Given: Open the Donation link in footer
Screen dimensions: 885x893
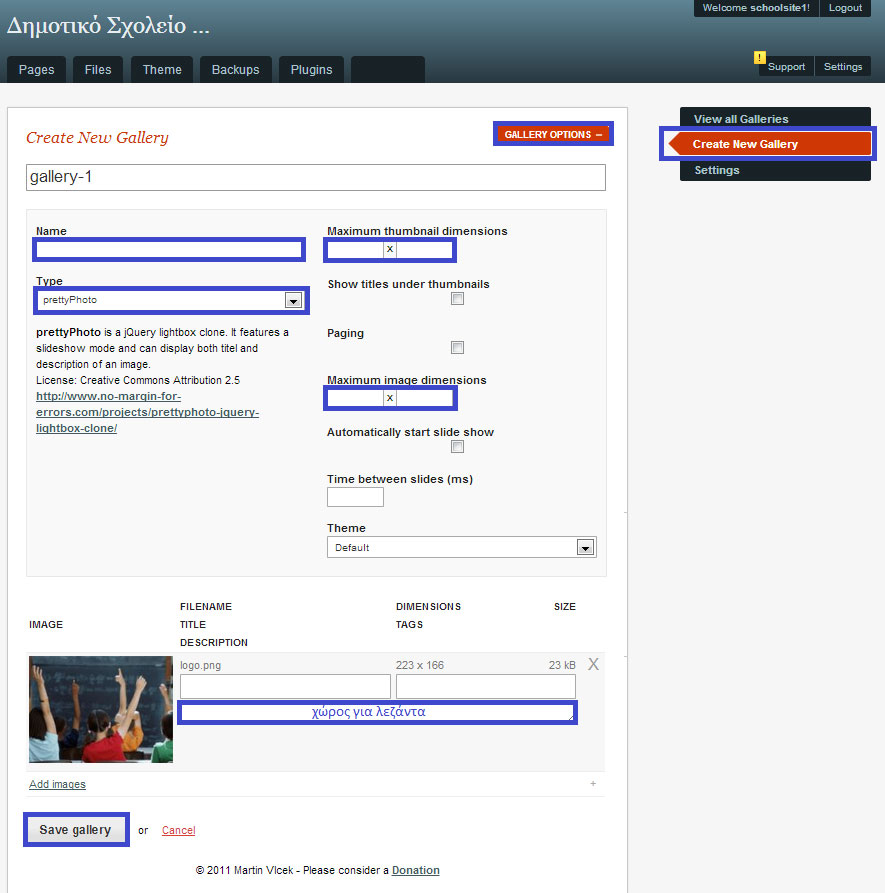Looking at the screenshot, I should (415, 870).
